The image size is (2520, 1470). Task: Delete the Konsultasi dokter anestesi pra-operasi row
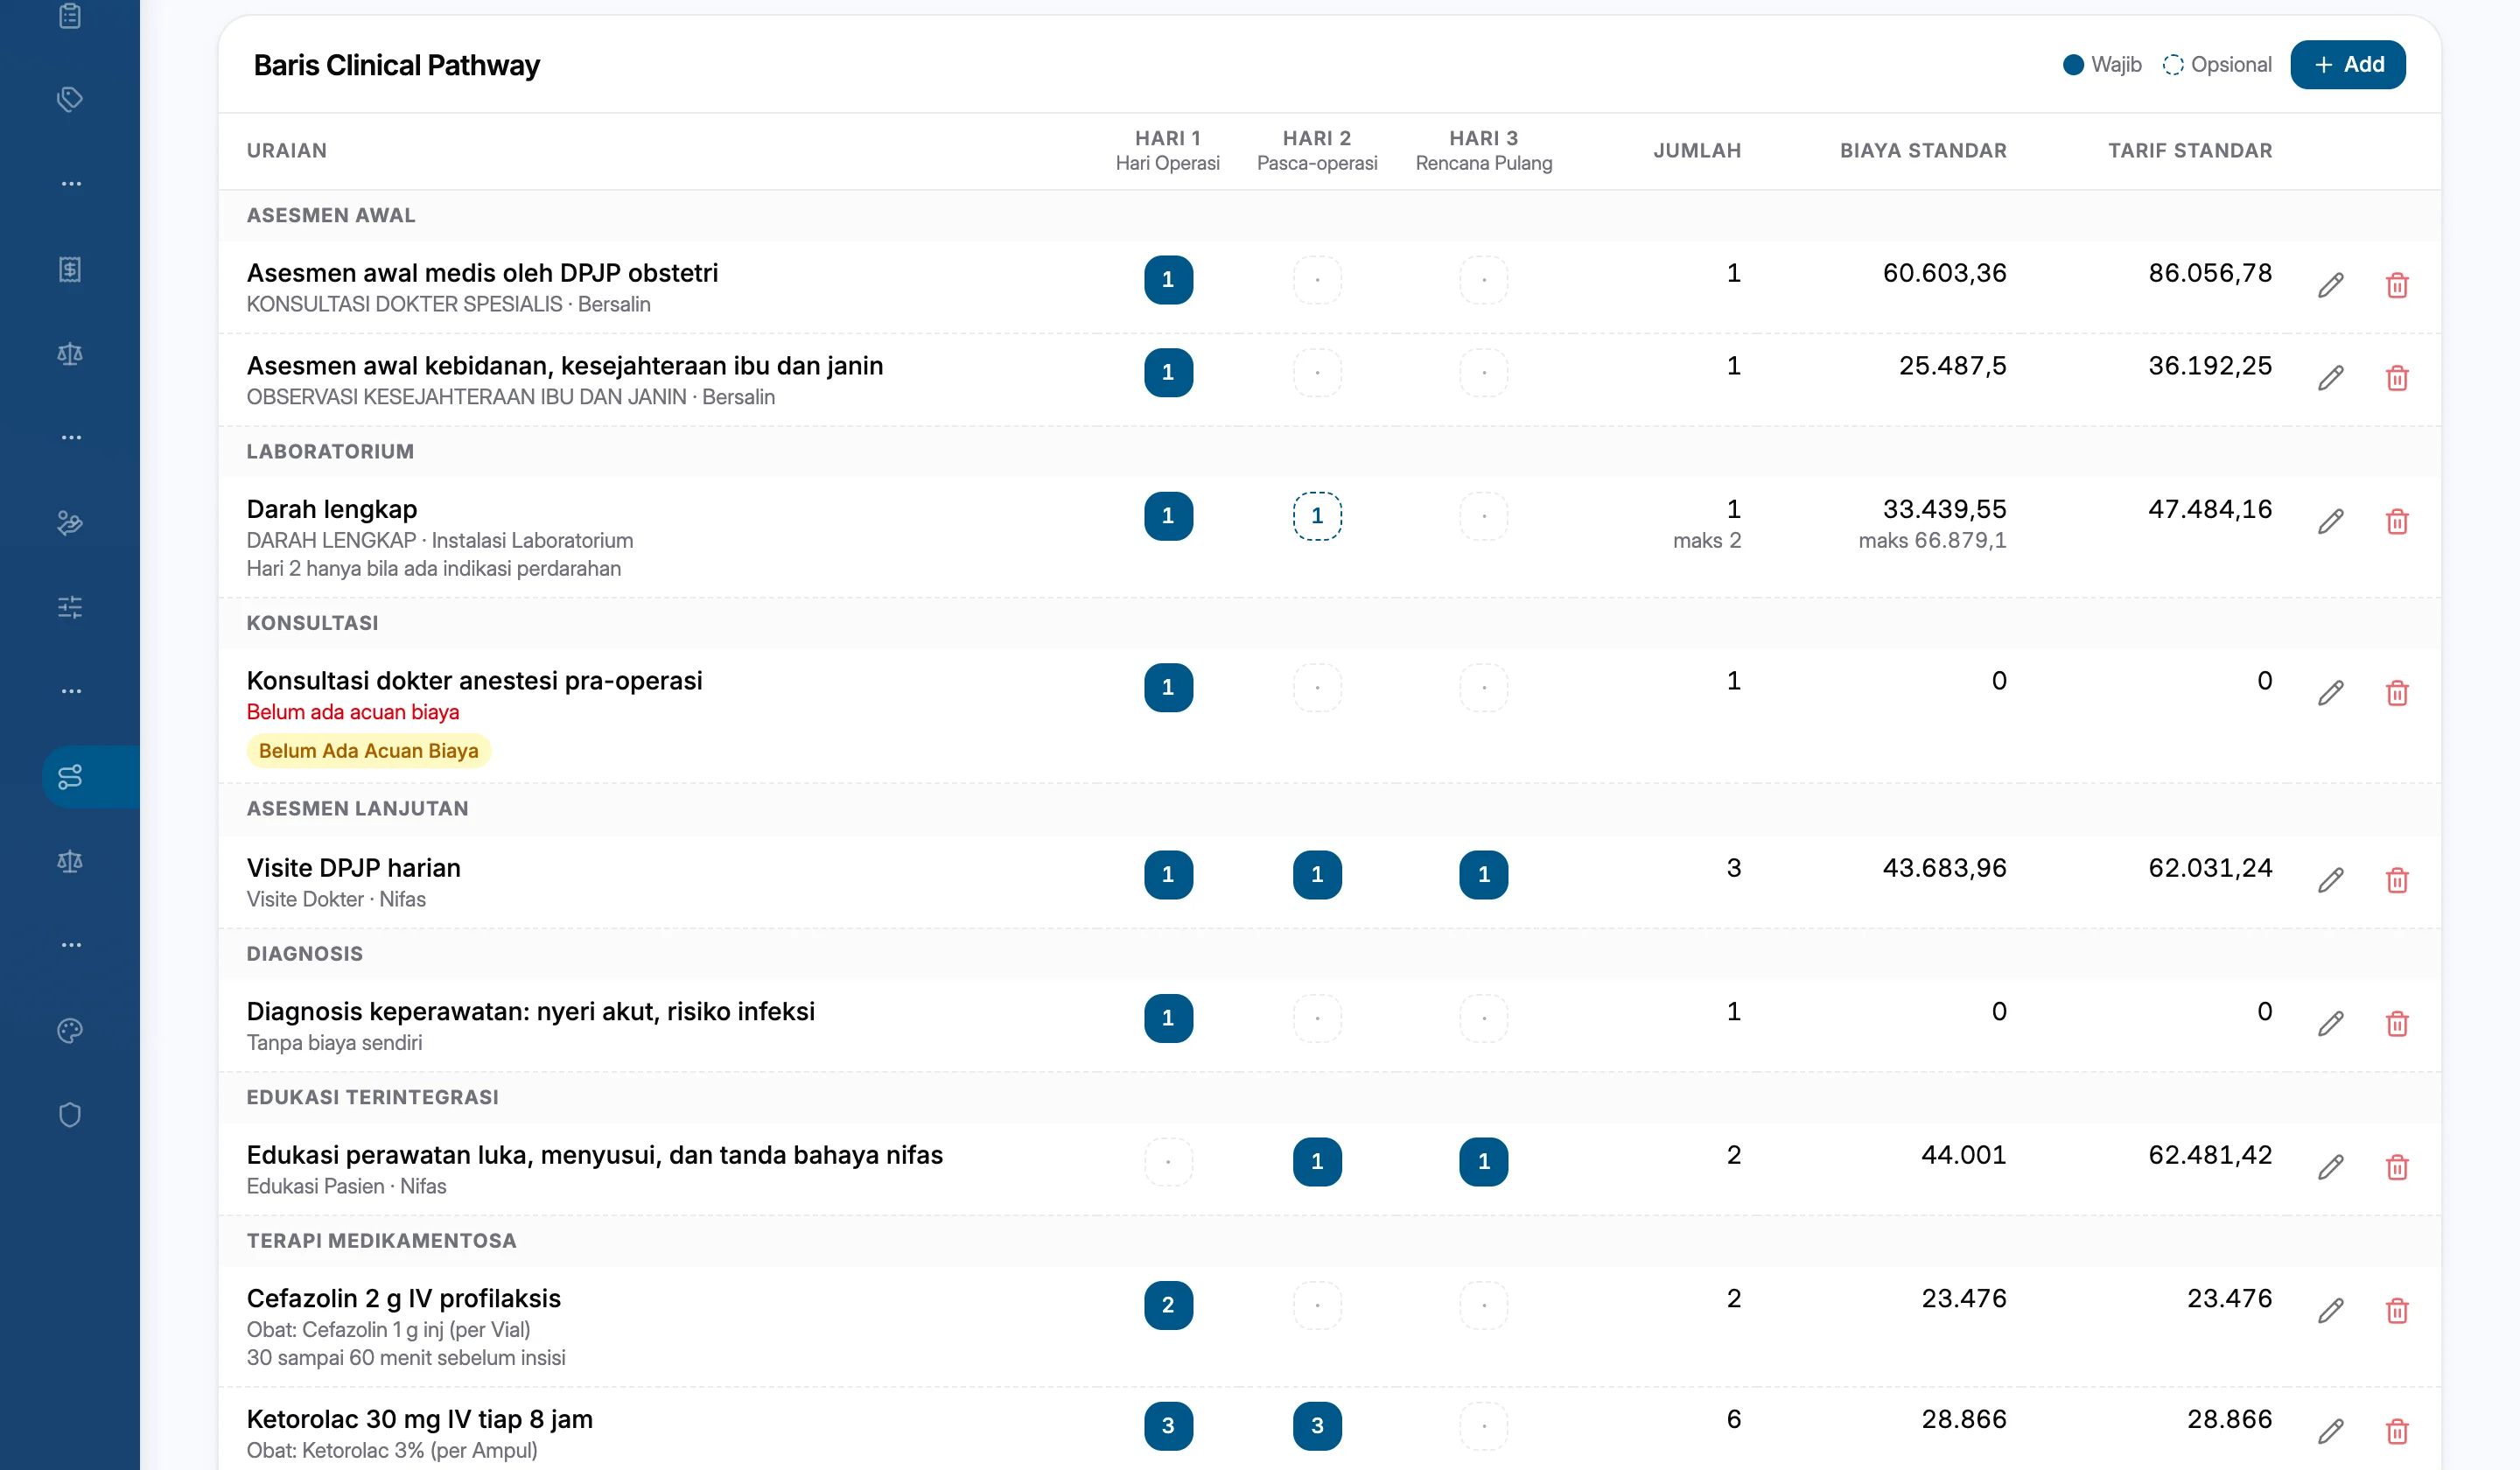point(2396,693)
